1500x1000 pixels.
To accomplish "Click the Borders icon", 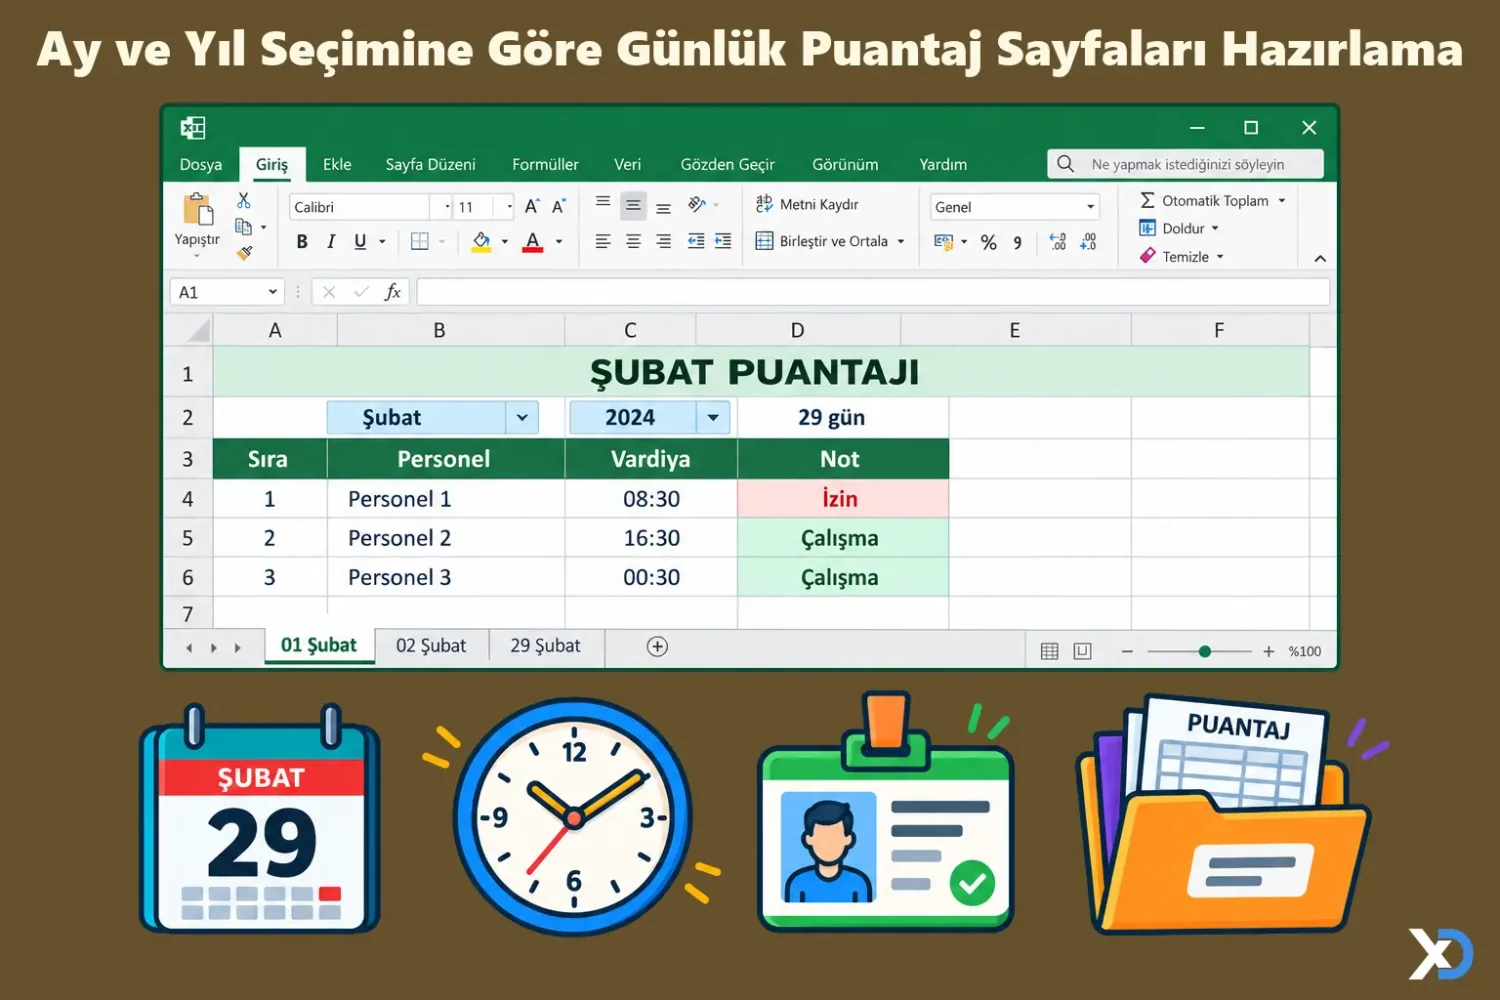I will (420, 241).
